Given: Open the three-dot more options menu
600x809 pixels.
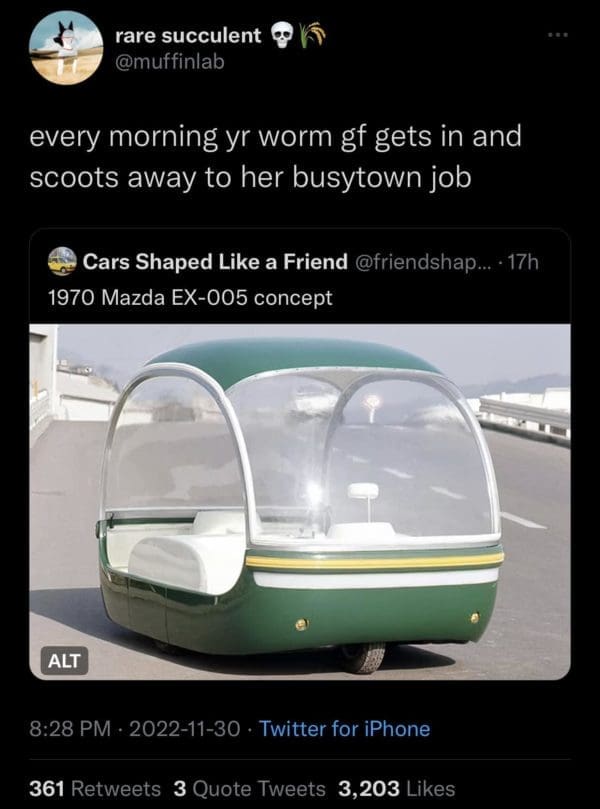Looking at the screenshot, I should (x=558, y=35).
